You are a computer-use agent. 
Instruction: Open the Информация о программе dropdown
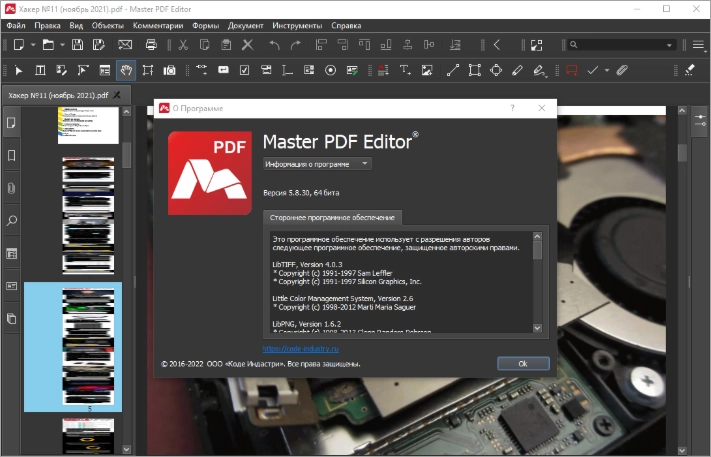317,164
